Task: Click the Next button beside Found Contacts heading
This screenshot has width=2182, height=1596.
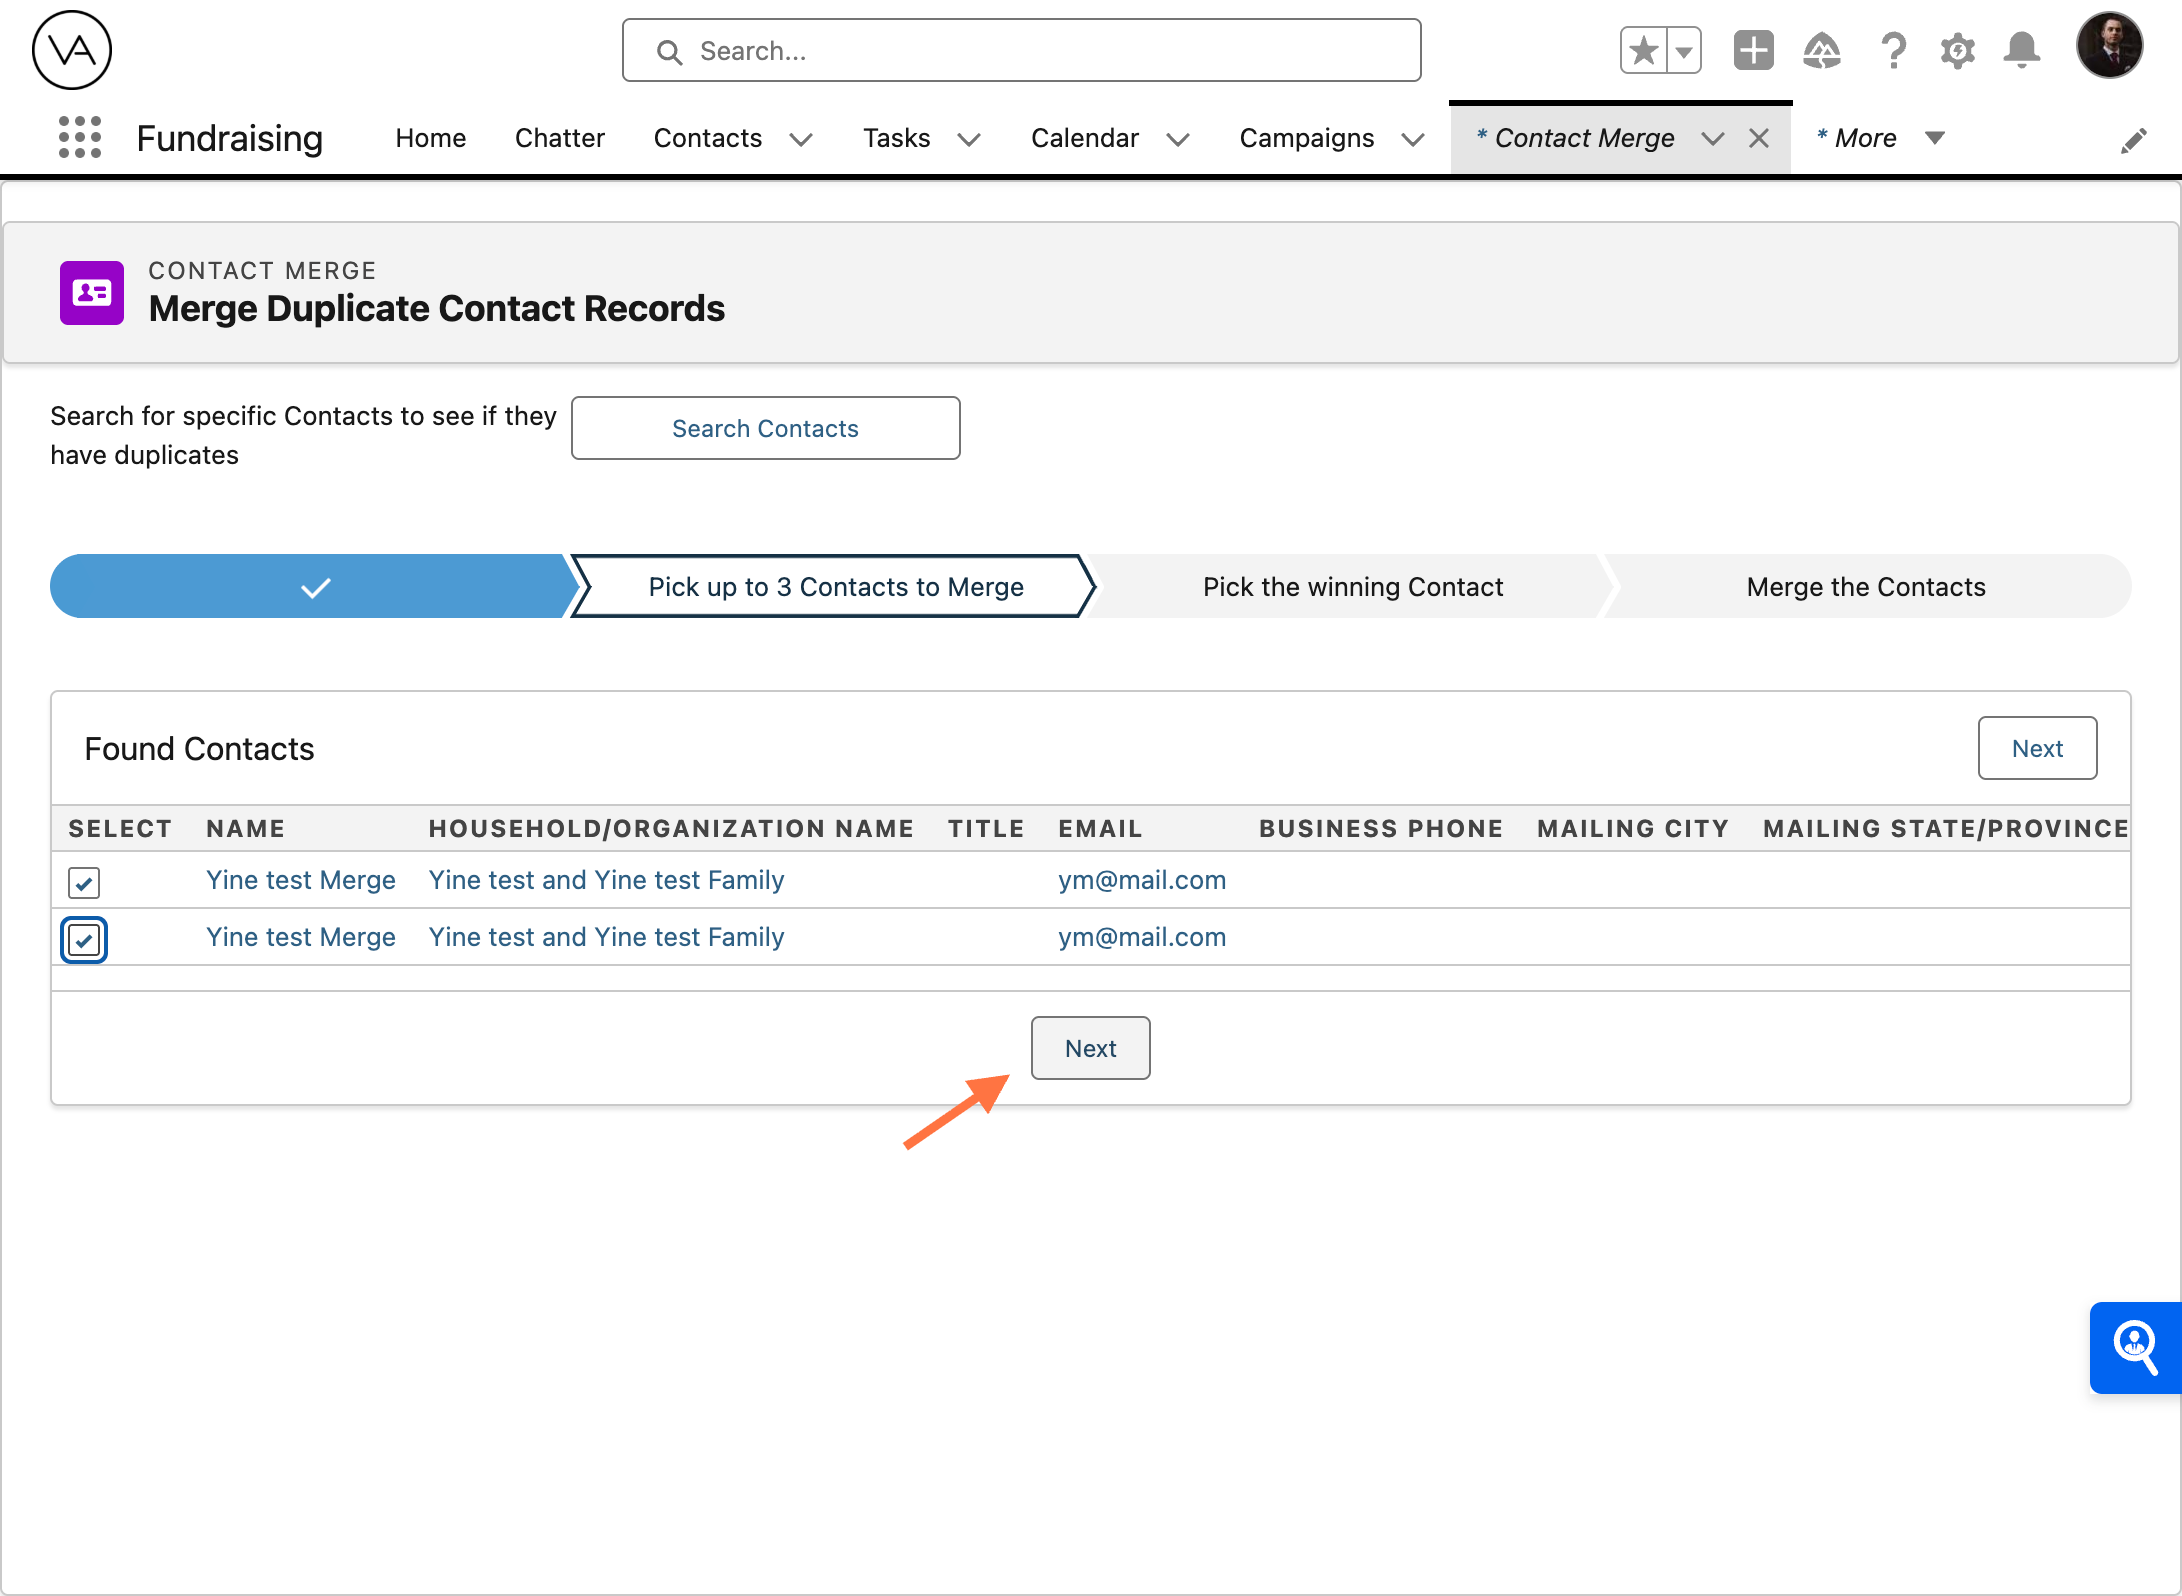Action: [x=2037, y=748]
